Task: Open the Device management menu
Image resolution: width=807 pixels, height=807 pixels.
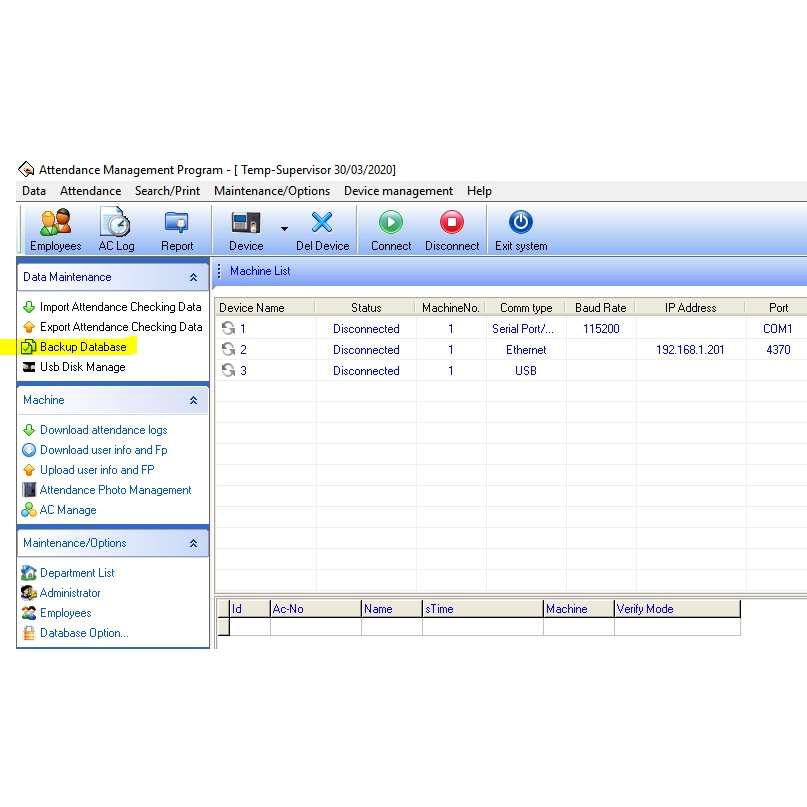Action: coord(398,191)
